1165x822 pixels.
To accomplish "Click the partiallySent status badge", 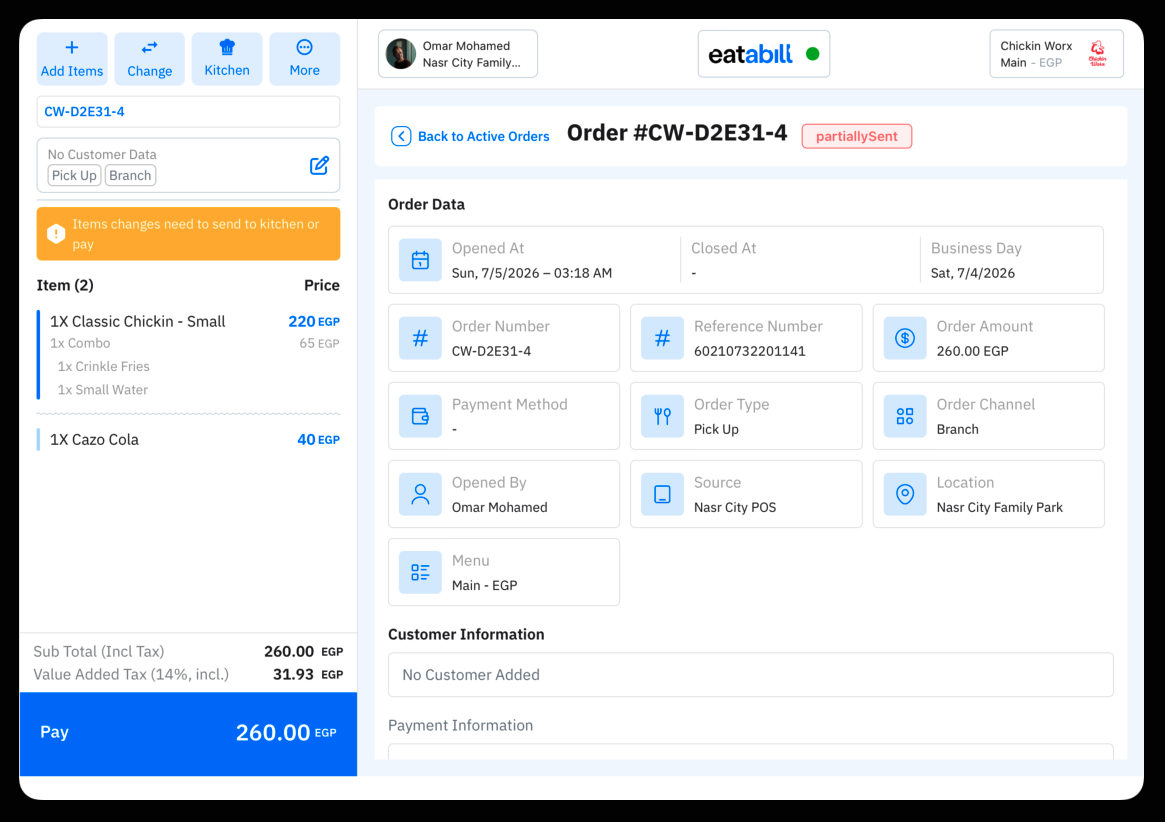I will pyautogui.click(x=857, y=136).
